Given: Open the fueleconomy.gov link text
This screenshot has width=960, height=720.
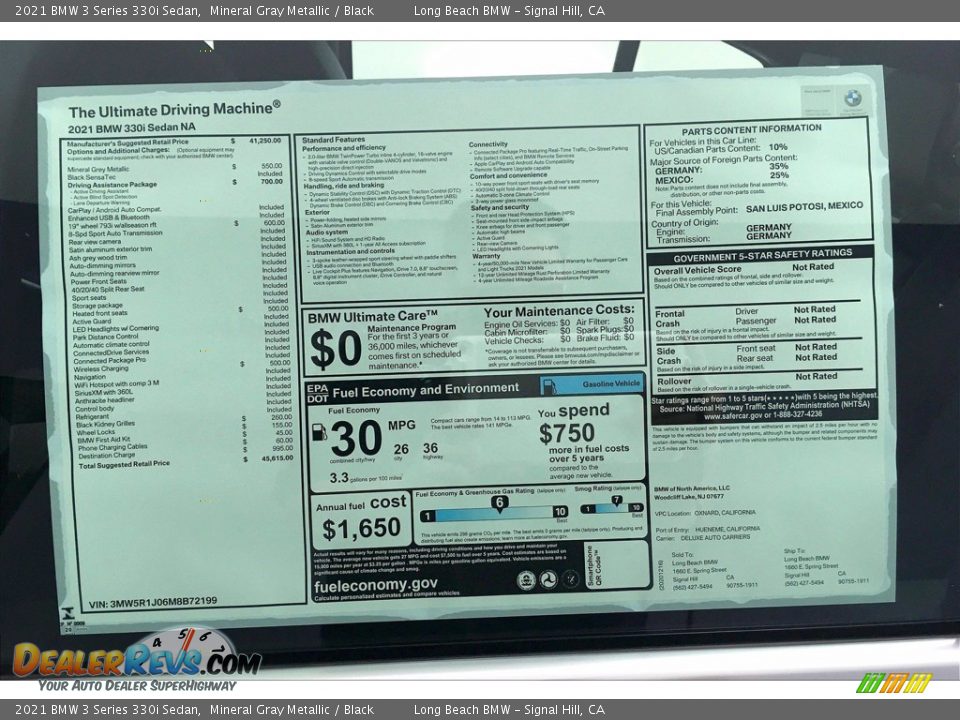Looking at the screenshot, I should click(375, 585).
